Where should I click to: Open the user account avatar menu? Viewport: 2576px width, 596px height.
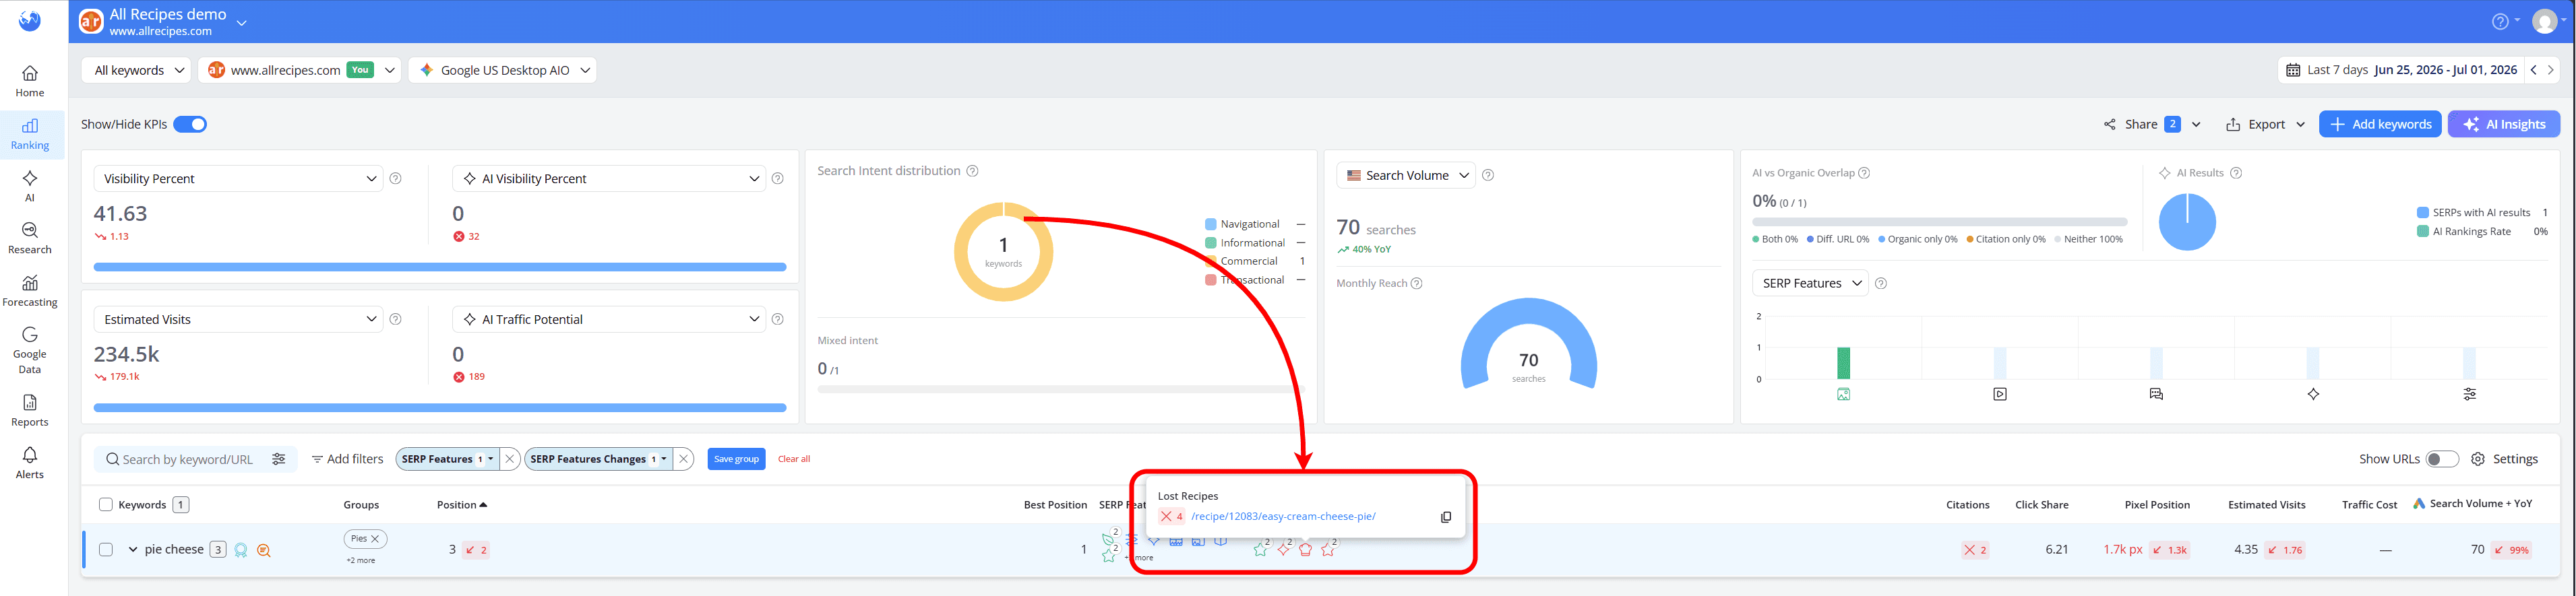point(2544,21)
